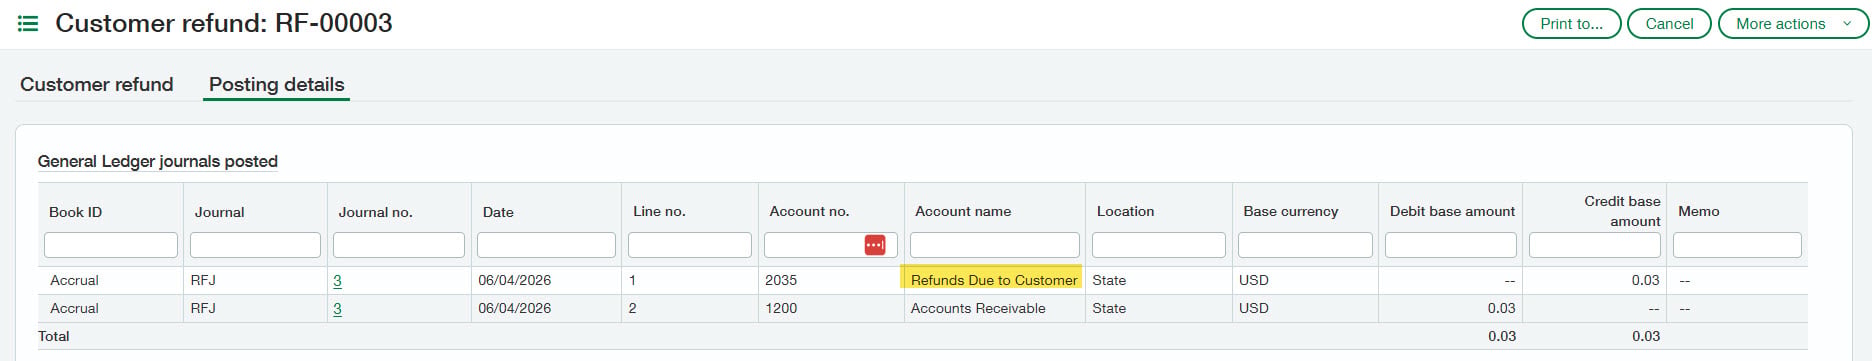Focus the Book ID filter field
The image size is (1872, 361).
click(111, 245)
